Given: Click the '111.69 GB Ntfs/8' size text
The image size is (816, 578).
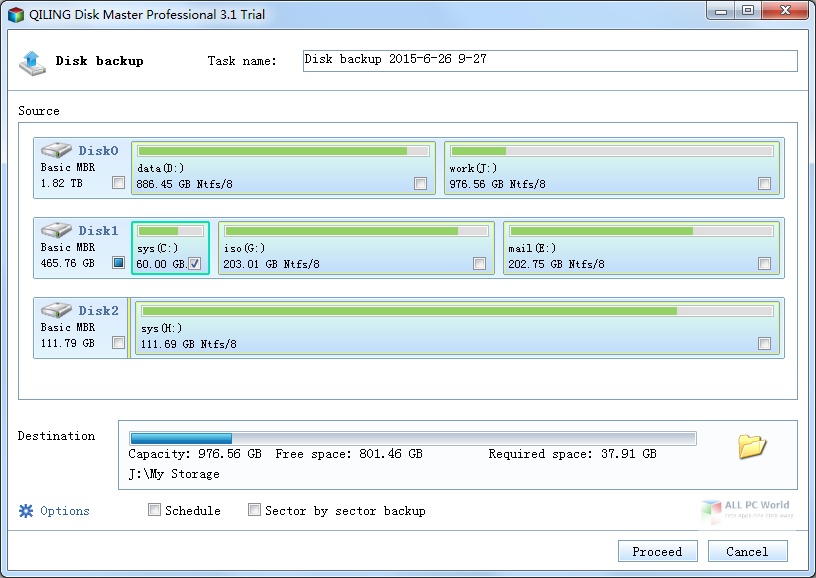Looking at the screenshot, I should 188,344.
